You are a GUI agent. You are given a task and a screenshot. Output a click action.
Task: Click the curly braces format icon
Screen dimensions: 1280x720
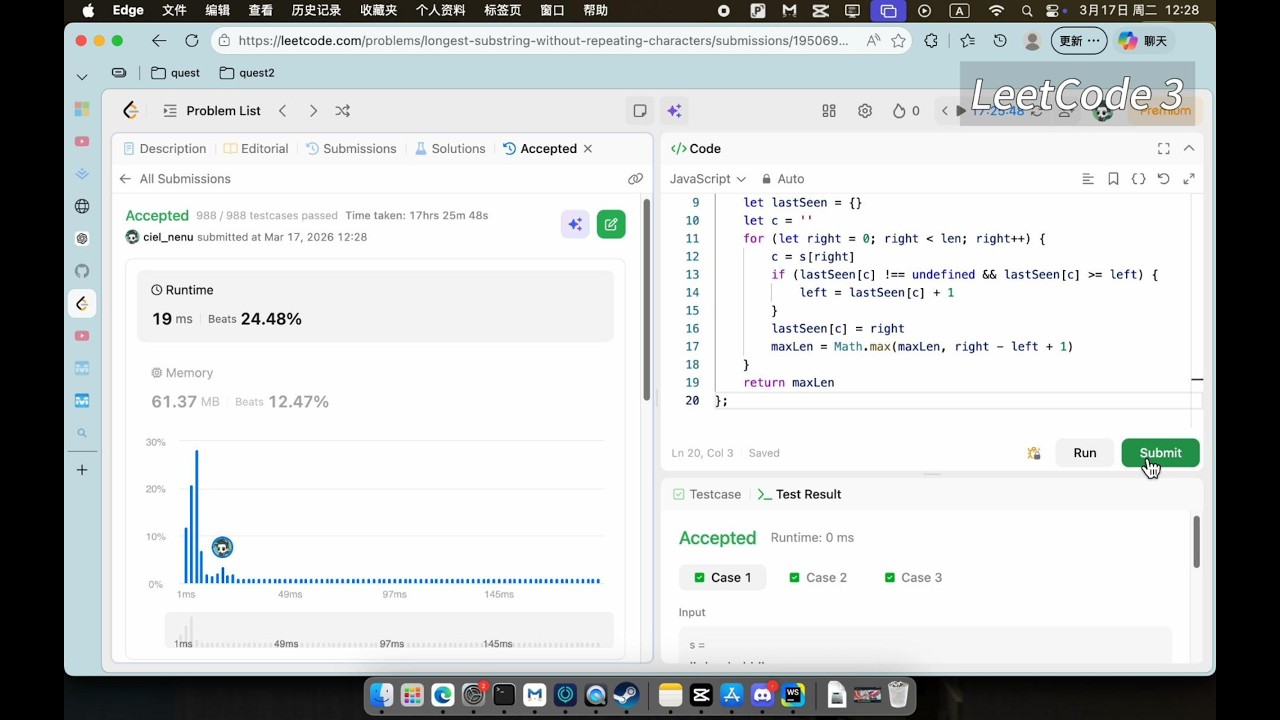1138,179
